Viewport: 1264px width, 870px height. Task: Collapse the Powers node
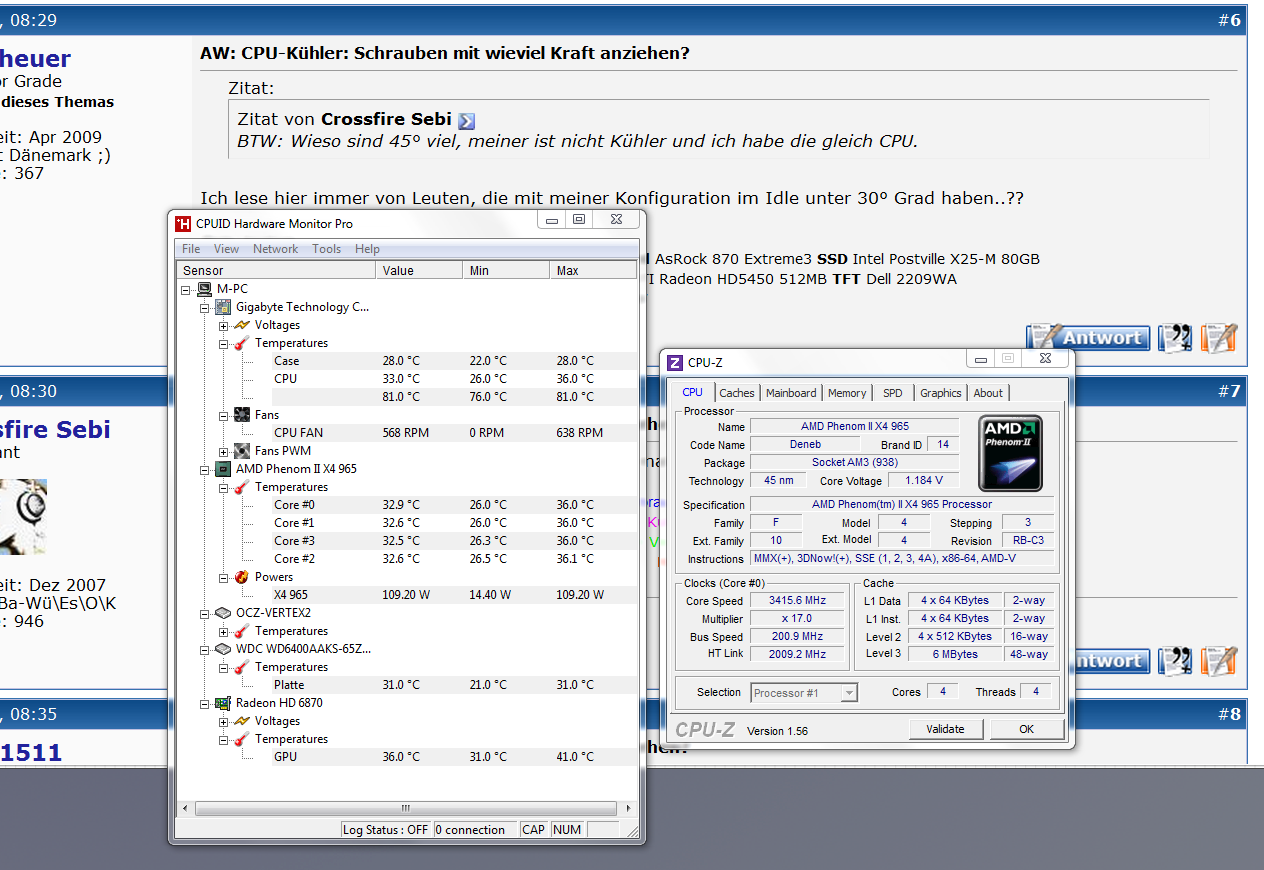[x=224, y=577]
